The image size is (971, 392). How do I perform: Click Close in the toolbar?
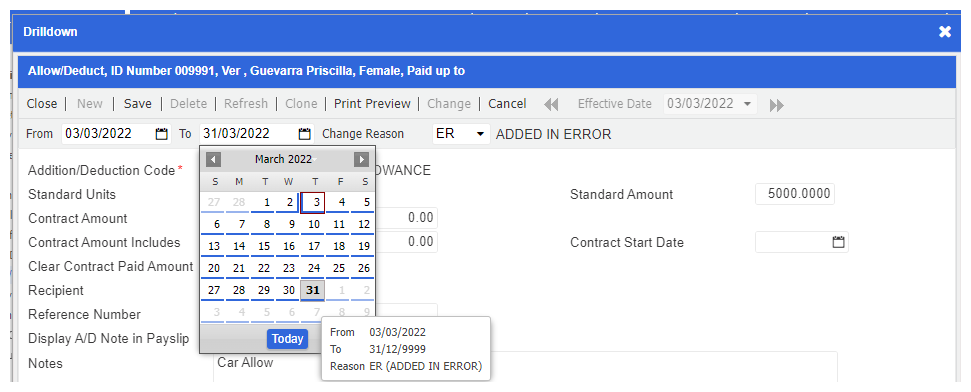pos(42,103)
